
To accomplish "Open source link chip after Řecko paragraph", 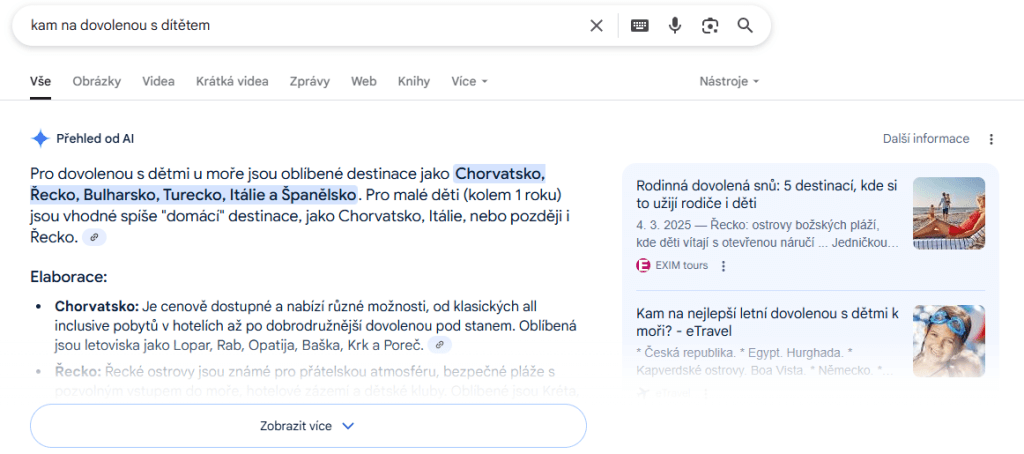I will (x=94, y=237).
